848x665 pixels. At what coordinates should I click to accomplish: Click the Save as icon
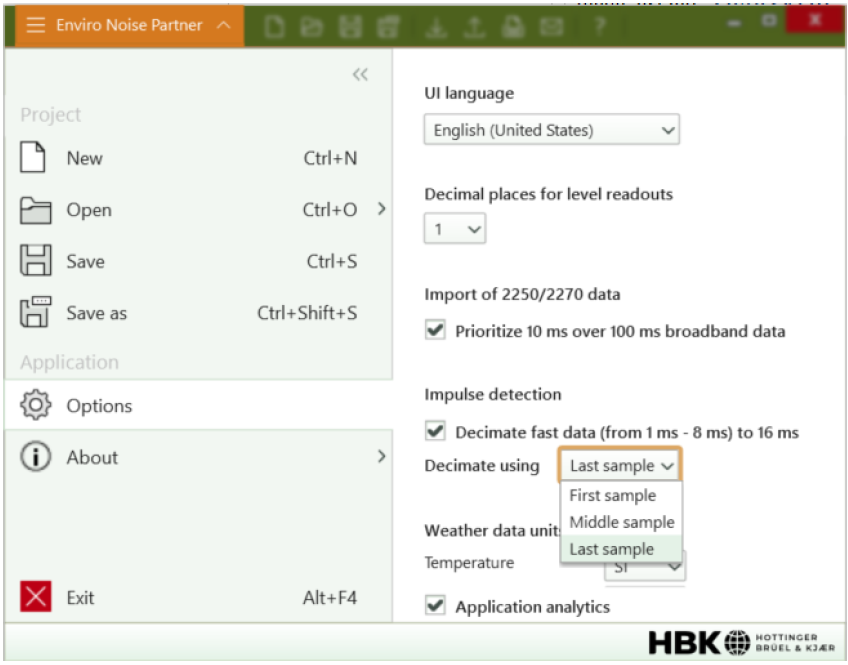click(x=35, y=313)
